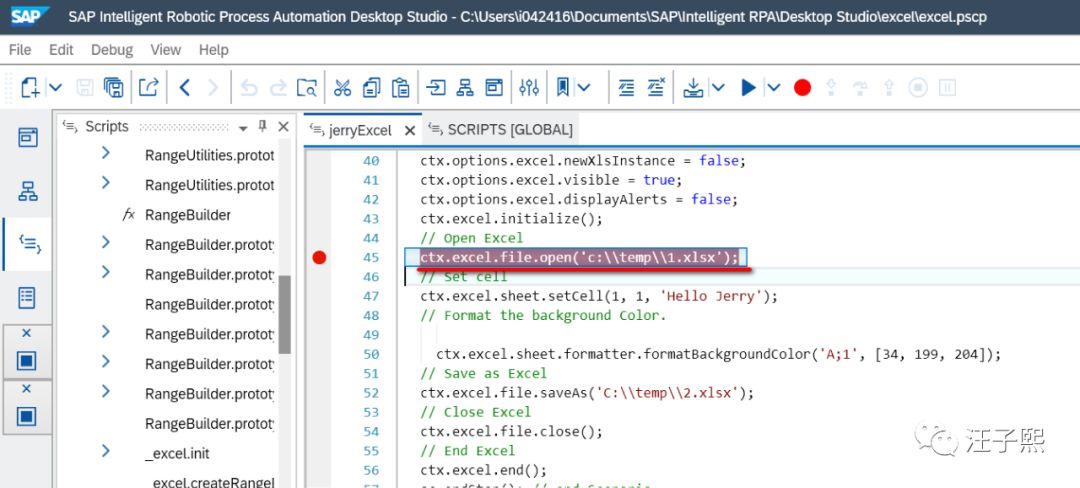Image resolution: width=1080 pixels, height=488 pixels.
Task: Click the Build download-tray icon
Action: 693,87
